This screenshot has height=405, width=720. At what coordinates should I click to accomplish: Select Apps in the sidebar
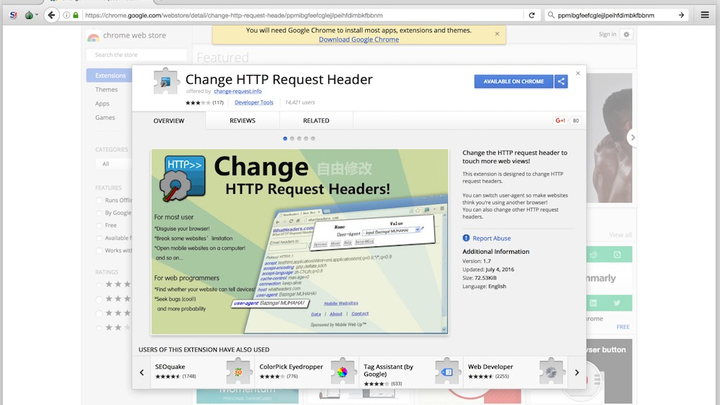coord(102,104)
